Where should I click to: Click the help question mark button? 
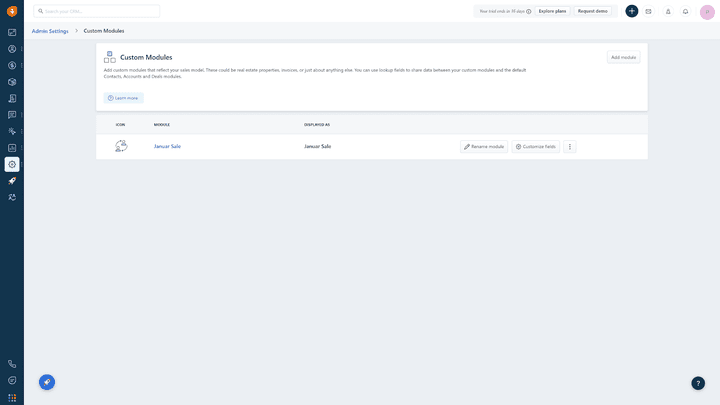point(698,383)
